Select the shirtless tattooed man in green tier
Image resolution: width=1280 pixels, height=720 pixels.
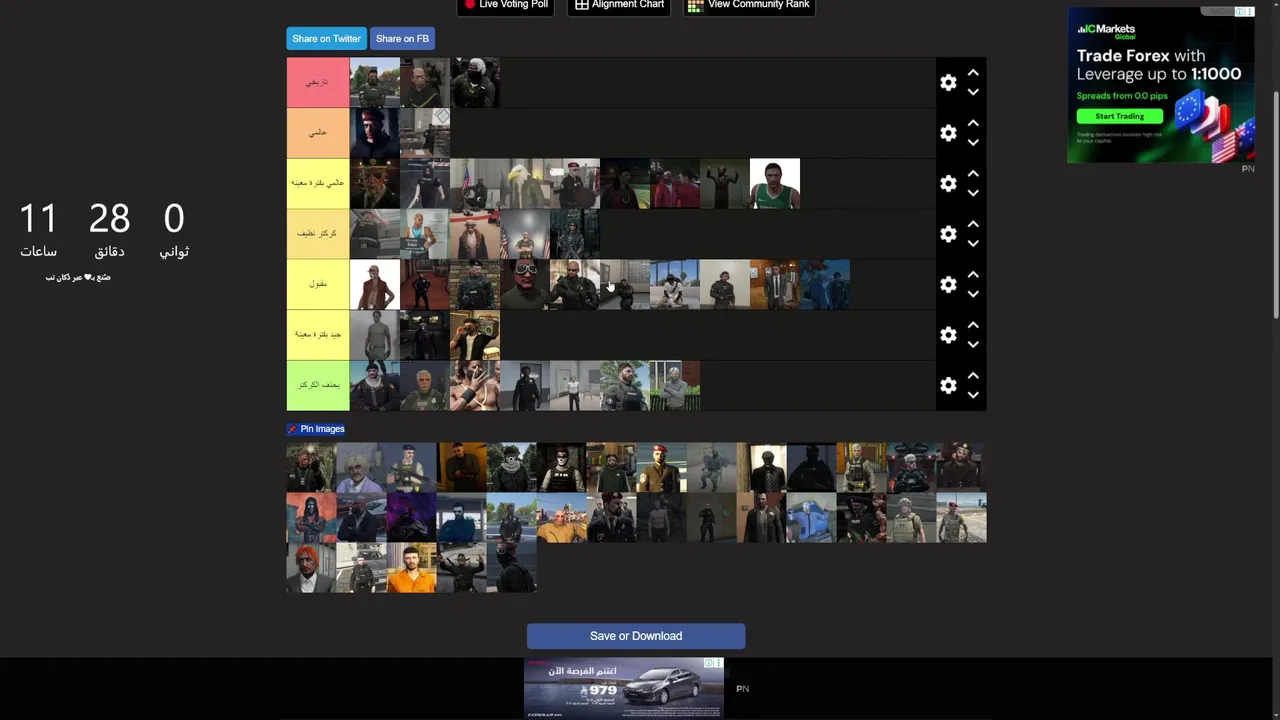coord(475,385)
